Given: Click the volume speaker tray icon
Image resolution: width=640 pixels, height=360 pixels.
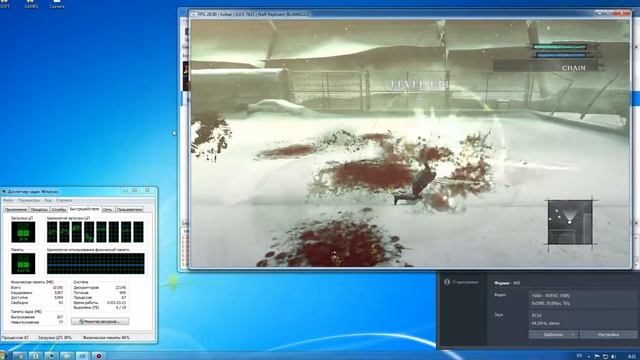Looking at the screenshot, I should pyautogui.click(x=613, y=356).
